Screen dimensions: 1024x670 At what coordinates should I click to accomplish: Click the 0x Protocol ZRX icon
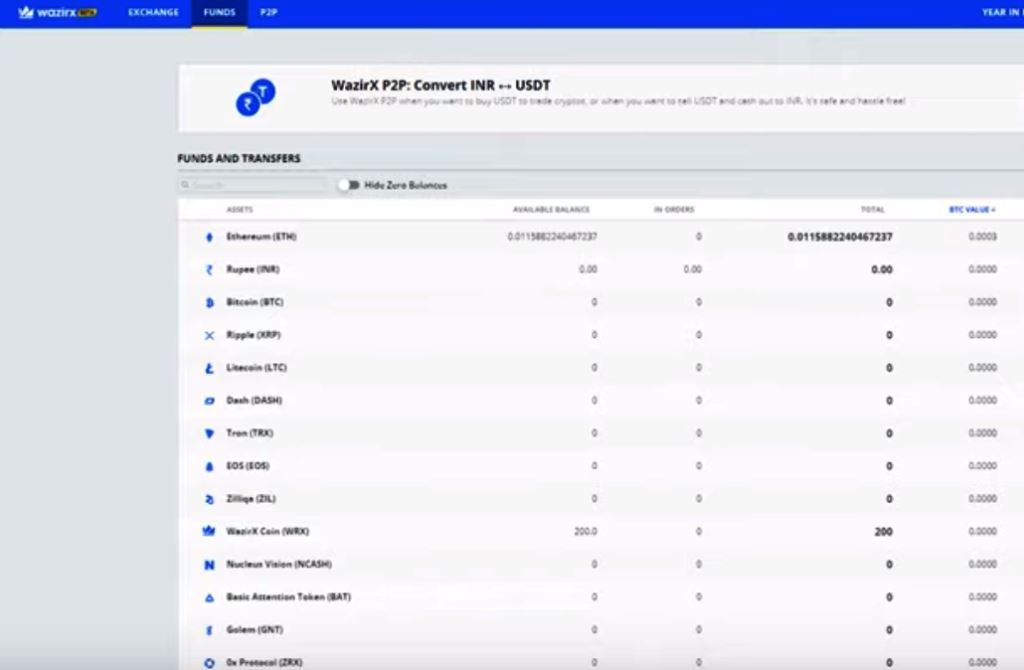point(210,663)
